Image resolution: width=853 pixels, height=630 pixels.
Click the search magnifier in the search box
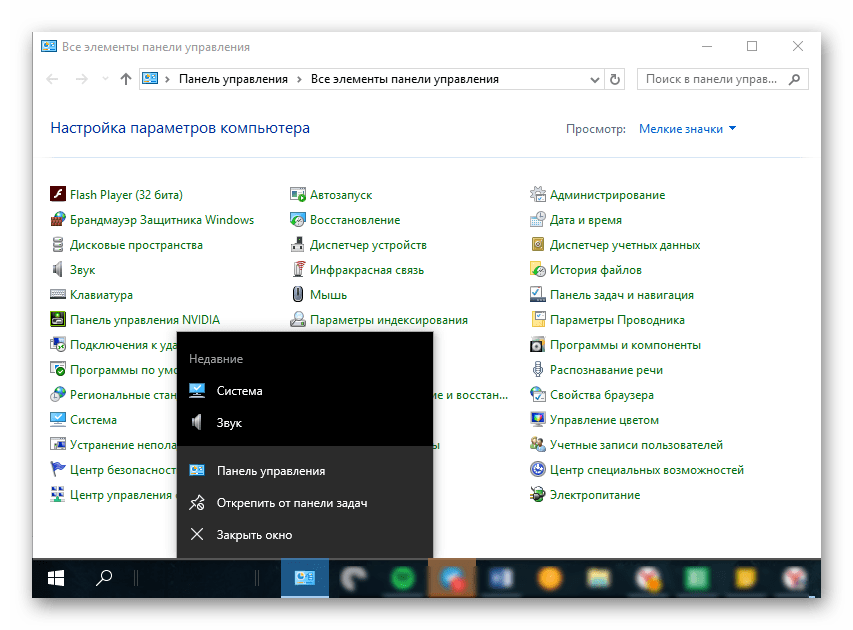pyautogui.click(x=794, y=79)
